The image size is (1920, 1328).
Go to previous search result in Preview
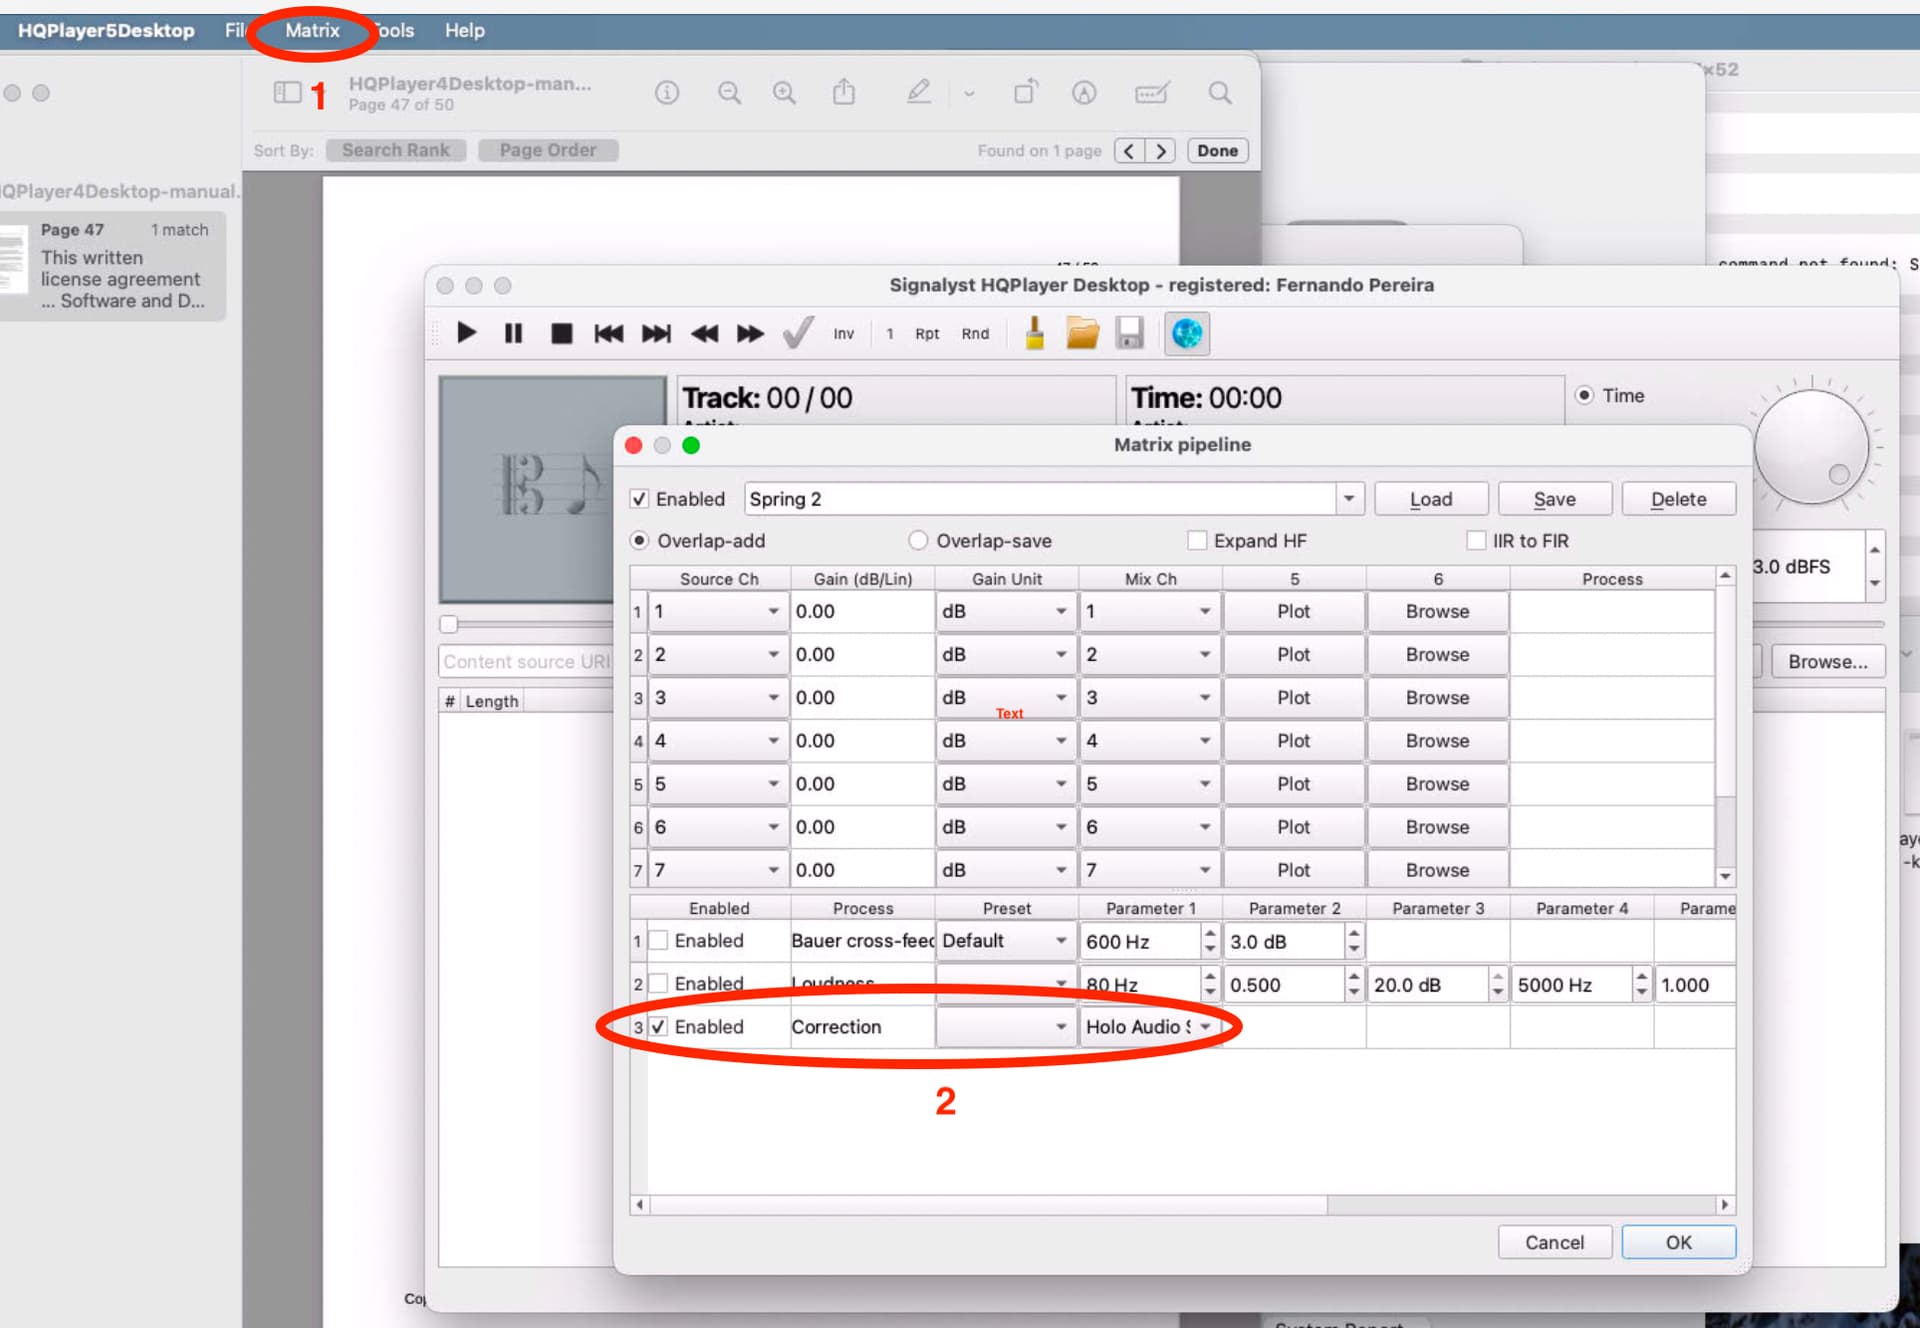pyautogui.click(x=1129, y=151)
